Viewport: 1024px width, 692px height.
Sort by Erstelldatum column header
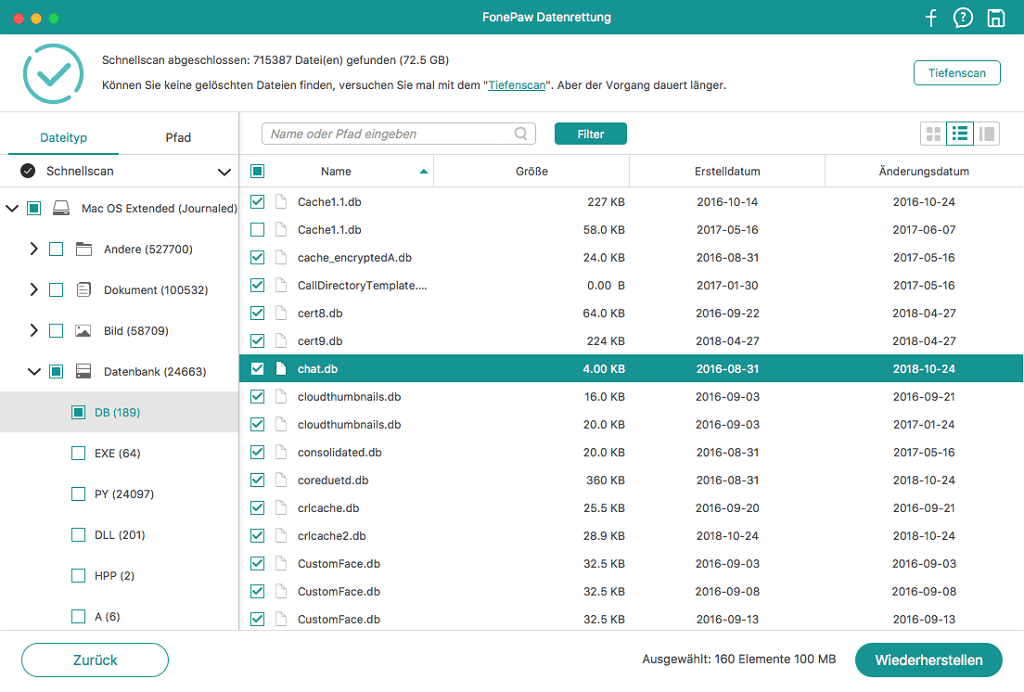[x=728, y=172]
